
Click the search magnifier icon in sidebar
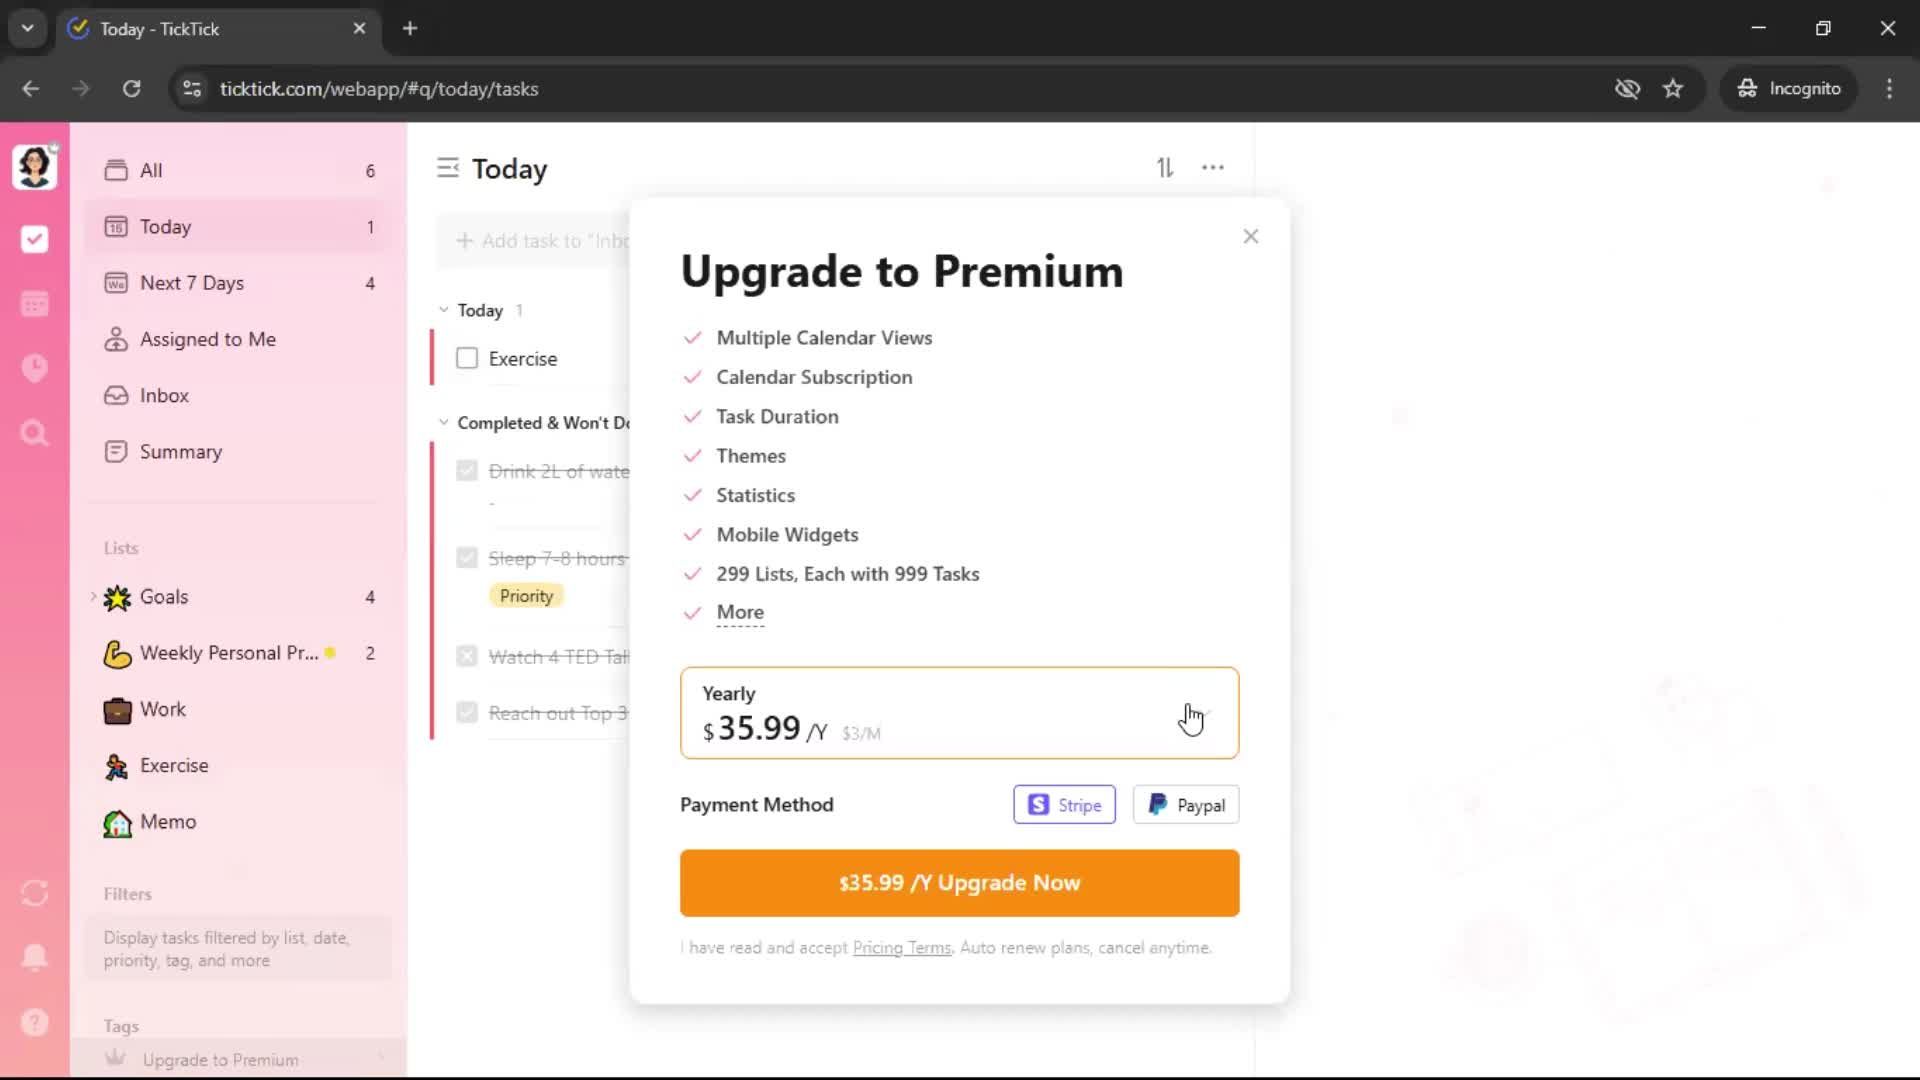tap(35, 433)
